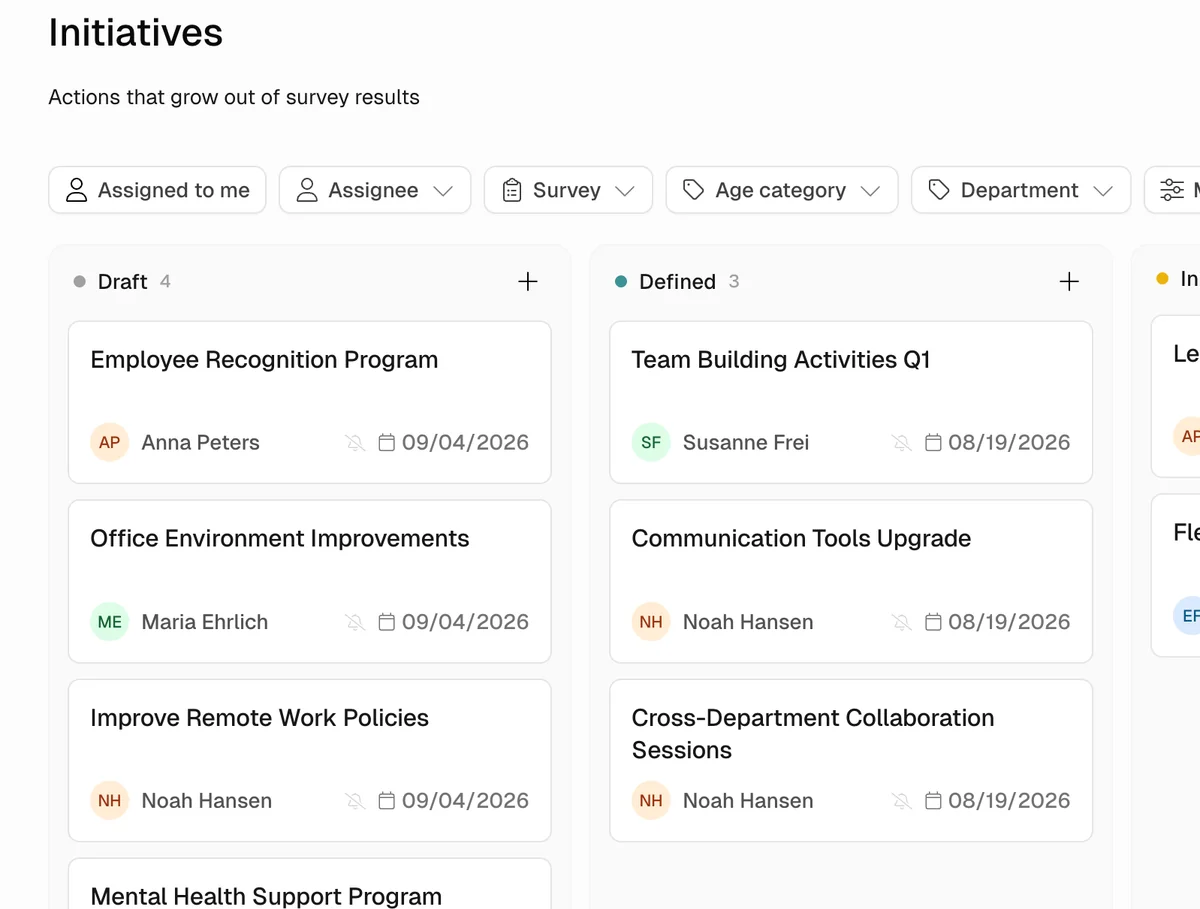This screenshot has width=1200, height=909.
Task: Click calendar icon on Office Environment Improvements card
Action: [x=387, y=622]
